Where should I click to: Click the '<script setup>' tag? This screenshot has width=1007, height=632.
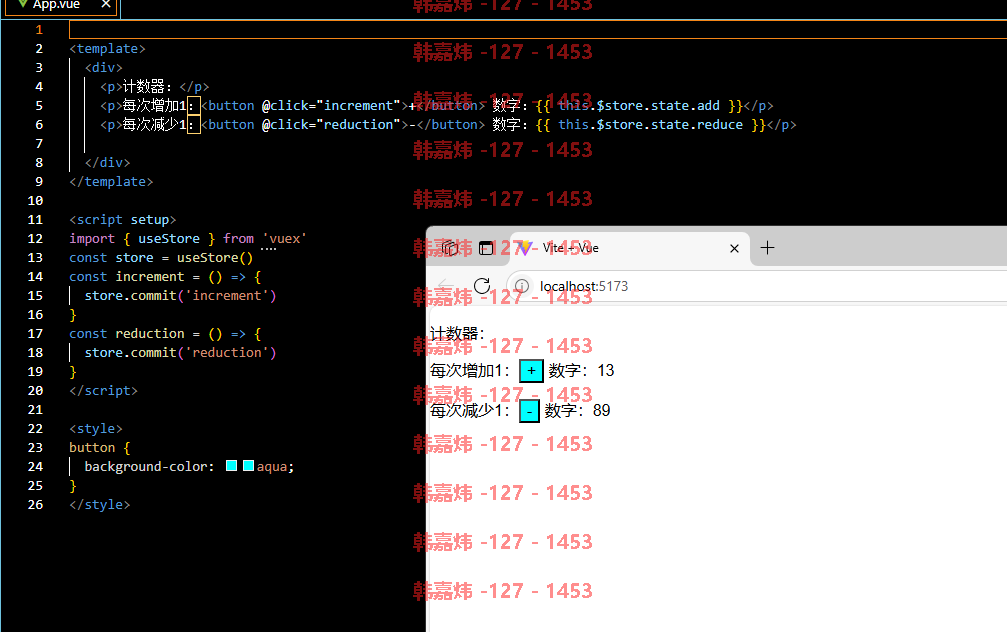[x=123, y=220]
